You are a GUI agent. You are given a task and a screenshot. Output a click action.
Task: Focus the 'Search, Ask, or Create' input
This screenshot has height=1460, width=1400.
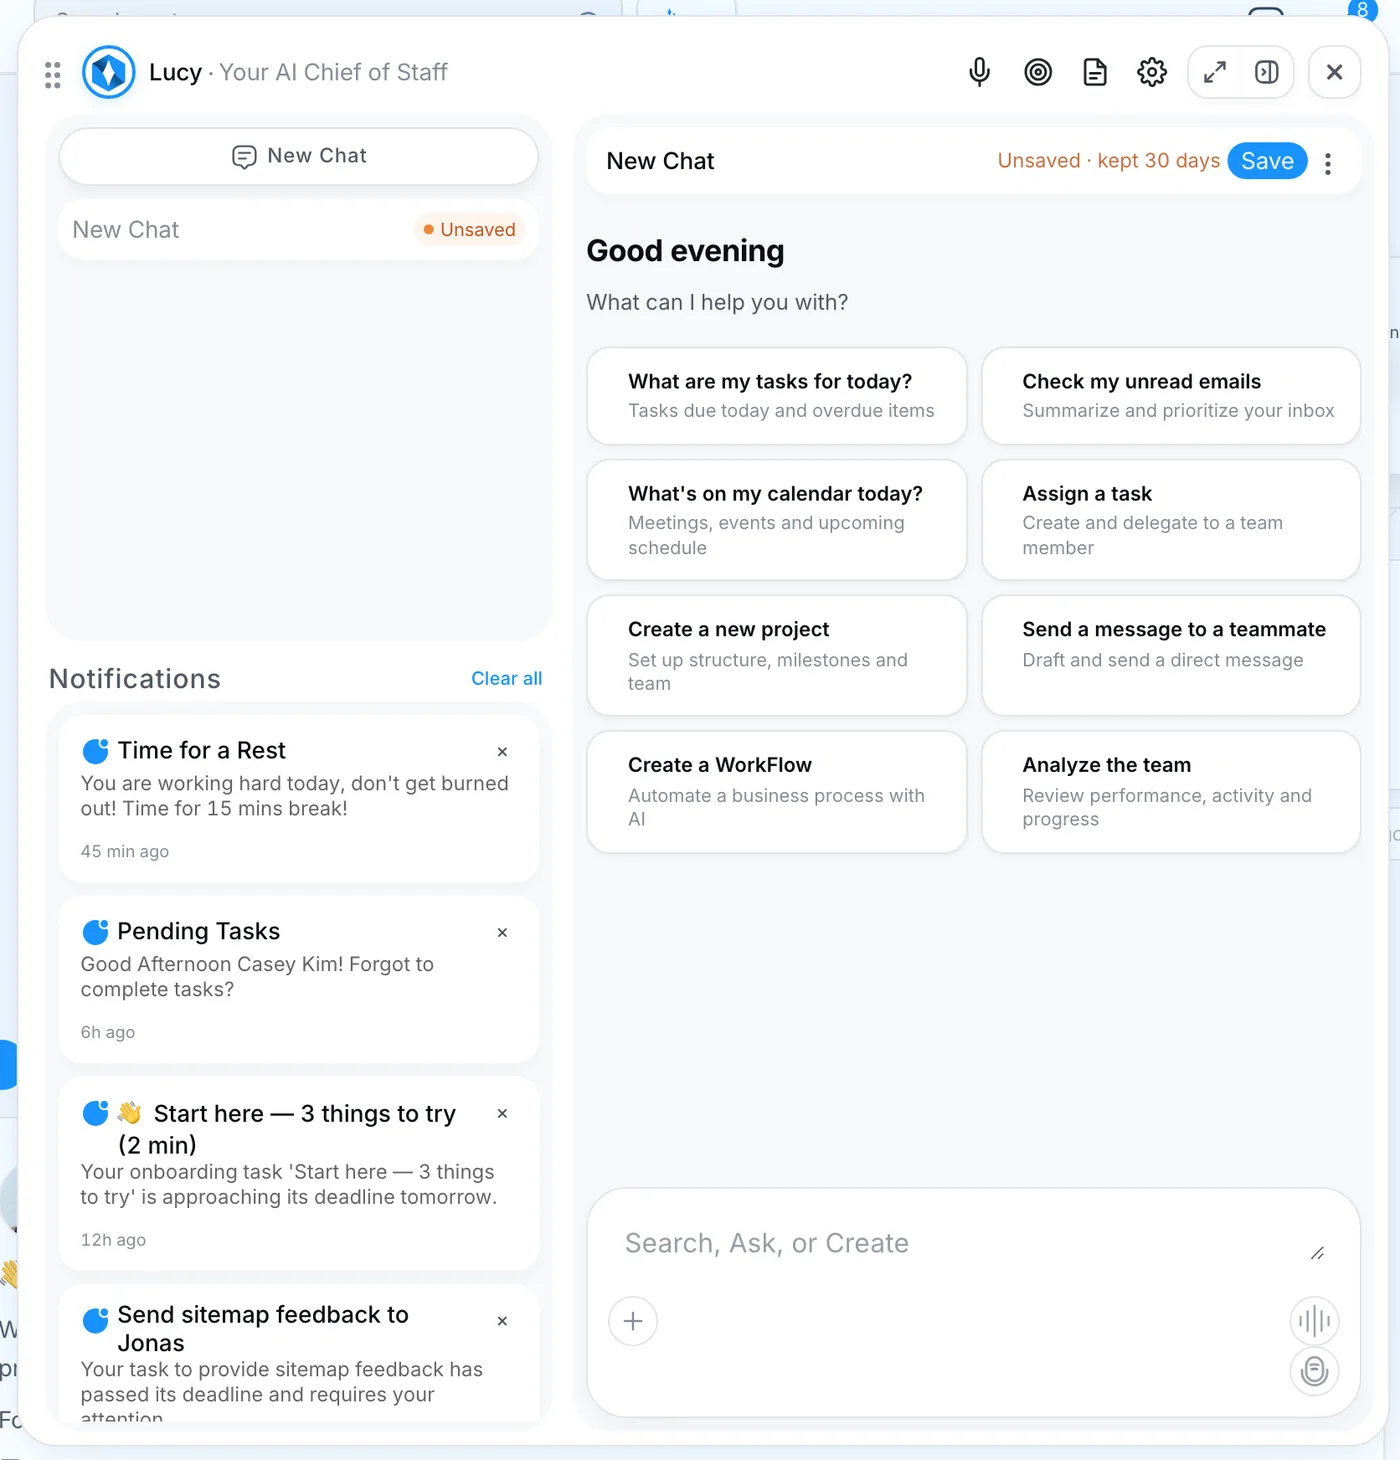[x=960, y=1244]
